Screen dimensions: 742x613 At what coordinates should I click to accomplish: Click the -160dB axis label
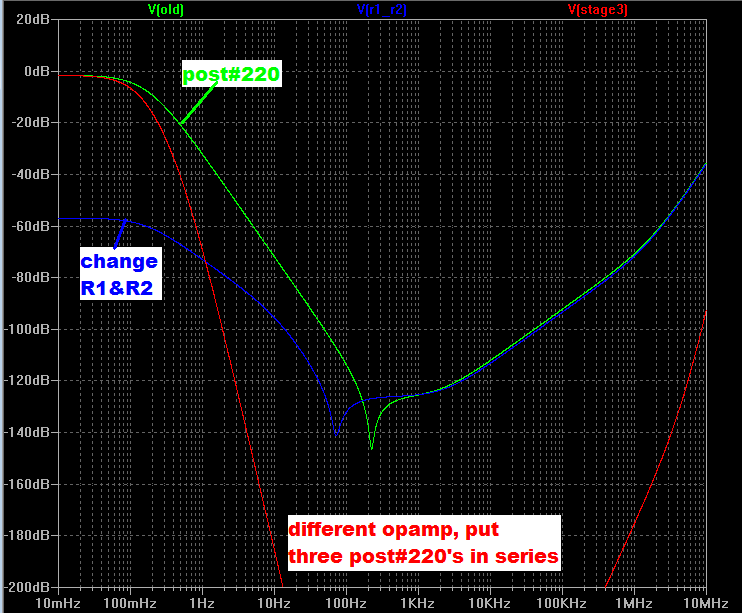tap(27, 484)
